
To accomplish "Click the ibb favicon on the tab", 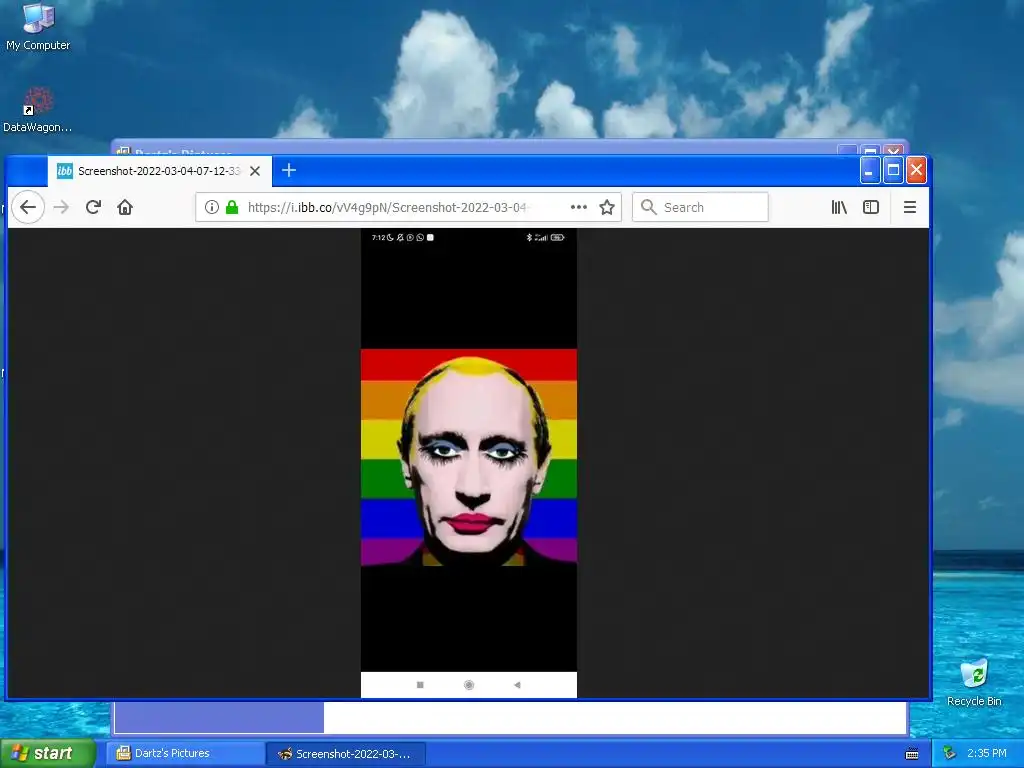I will pyautogui.click(x=65, y=171).
